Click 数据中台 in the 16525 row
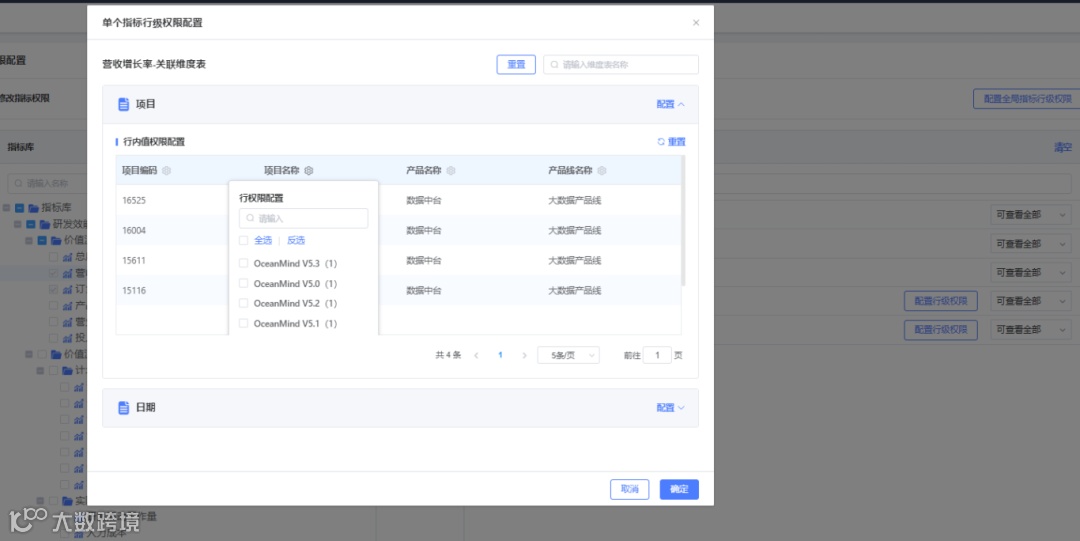Image resolution: width=1080 pixels, height=541 pixels. tap(424, 201)
